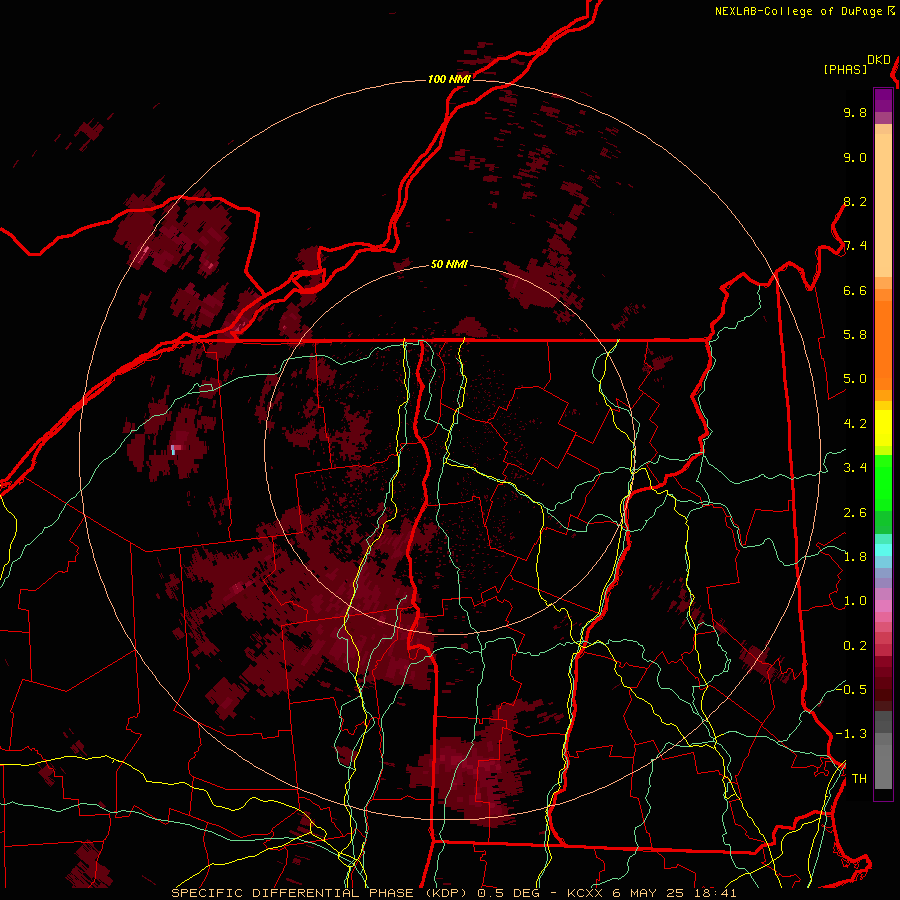Select the 6.6 scale label
This screenshot has height=900, width=900.
coord(855,290)
